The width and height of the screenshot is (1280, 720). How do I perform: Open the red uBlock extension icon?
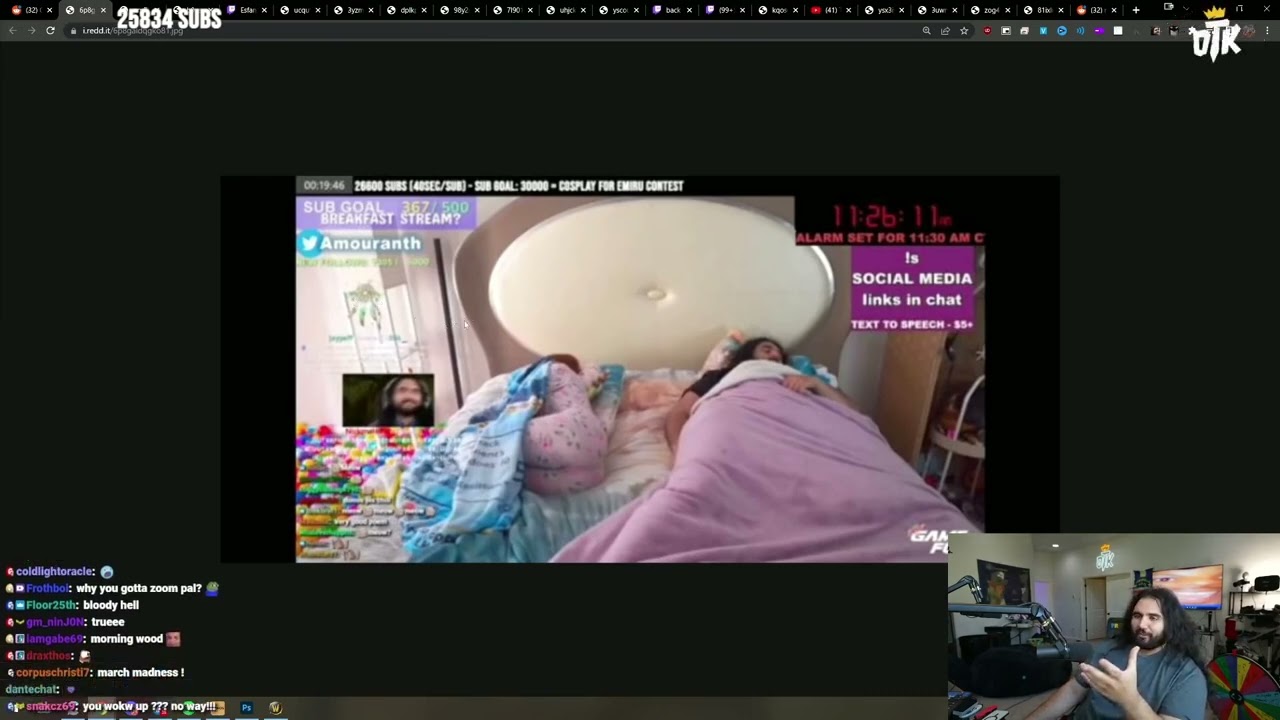[987, 31]
